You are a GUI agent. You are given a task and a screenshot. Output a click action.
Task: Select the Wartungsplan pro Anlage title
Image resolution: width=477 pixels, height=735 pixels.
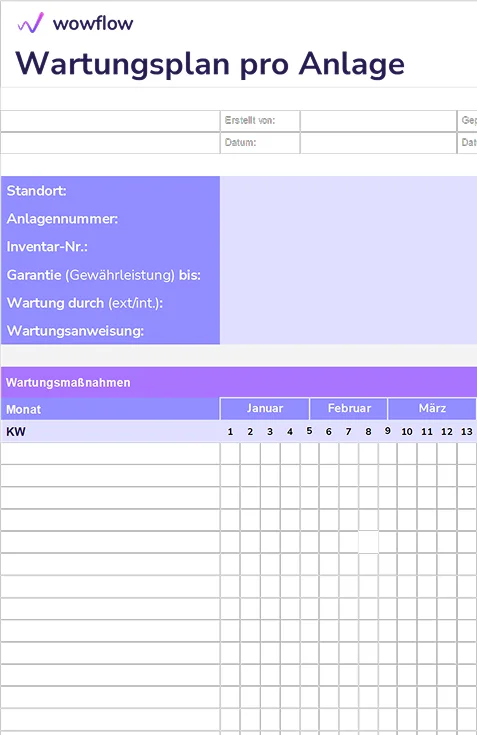point(210,64)
